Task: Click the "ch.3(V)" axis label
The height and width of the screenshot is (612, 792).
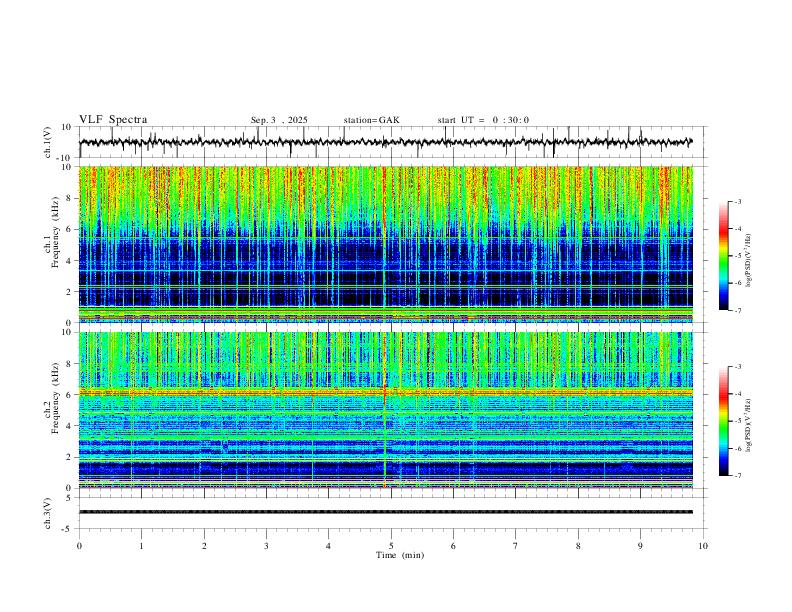Action: [x=48, y=514]
